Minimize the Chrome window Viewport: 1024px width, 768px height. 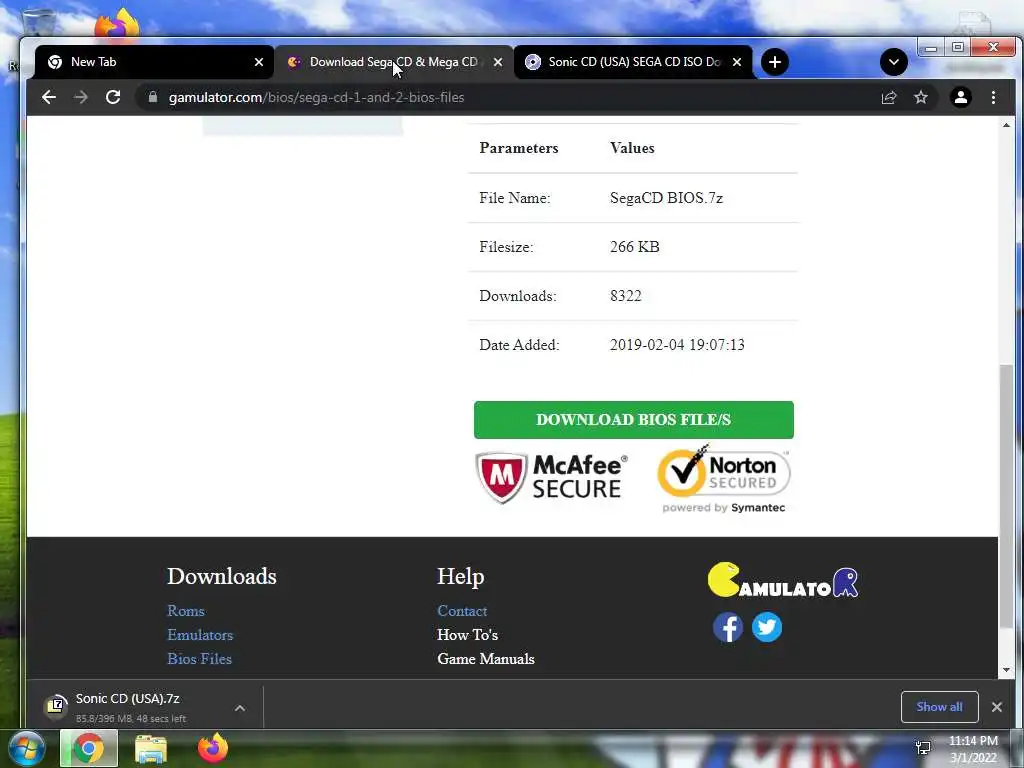(x=931, y=48)
